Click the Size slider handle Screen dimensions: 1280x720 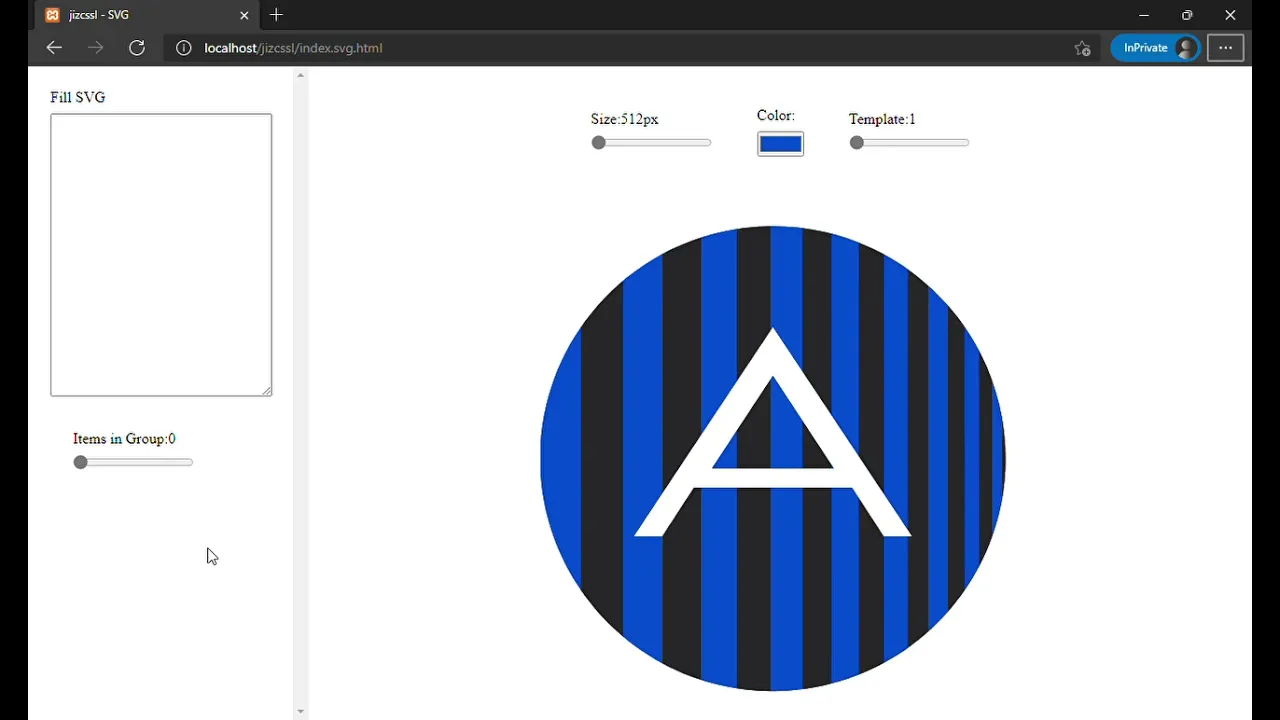pos(598,142)
